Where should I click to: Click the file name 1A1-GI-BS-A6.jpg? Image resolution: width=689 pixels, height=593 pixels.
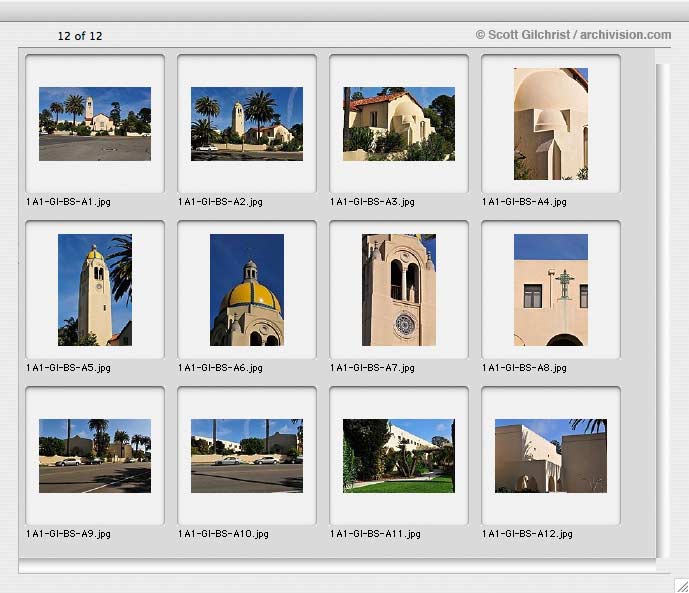pos(220,368)
